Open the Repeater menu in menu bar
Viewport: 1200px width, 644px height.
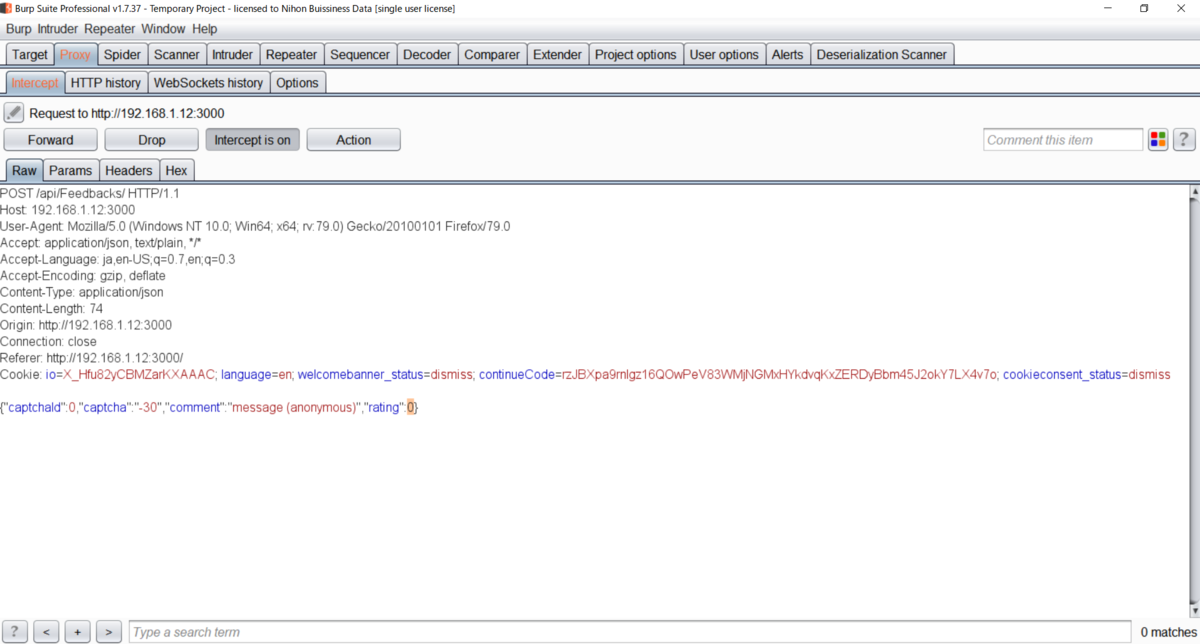110,29
